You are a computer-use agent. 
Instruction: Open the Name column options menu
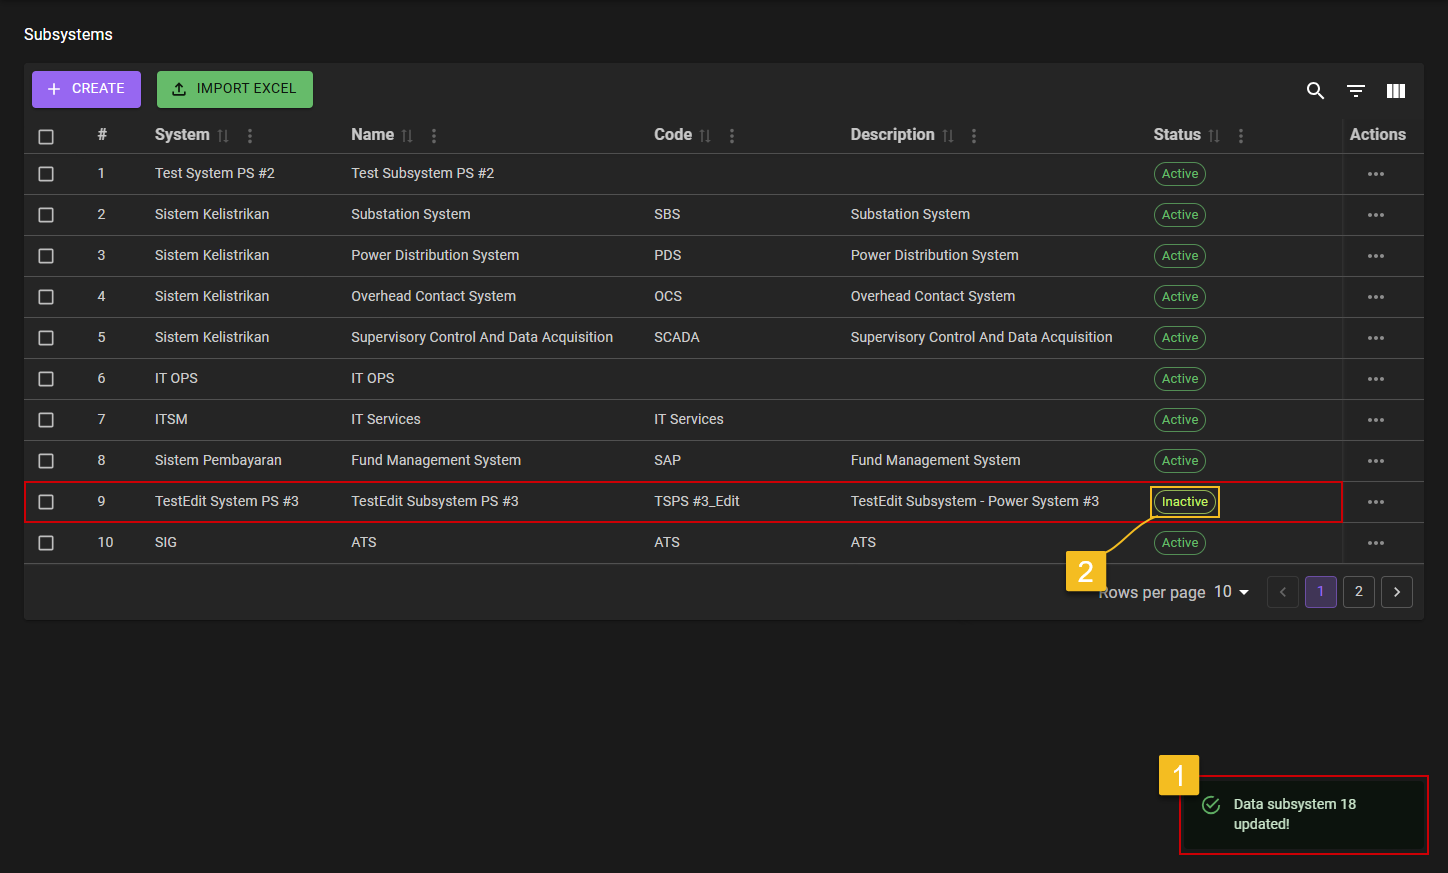(433, 136)
